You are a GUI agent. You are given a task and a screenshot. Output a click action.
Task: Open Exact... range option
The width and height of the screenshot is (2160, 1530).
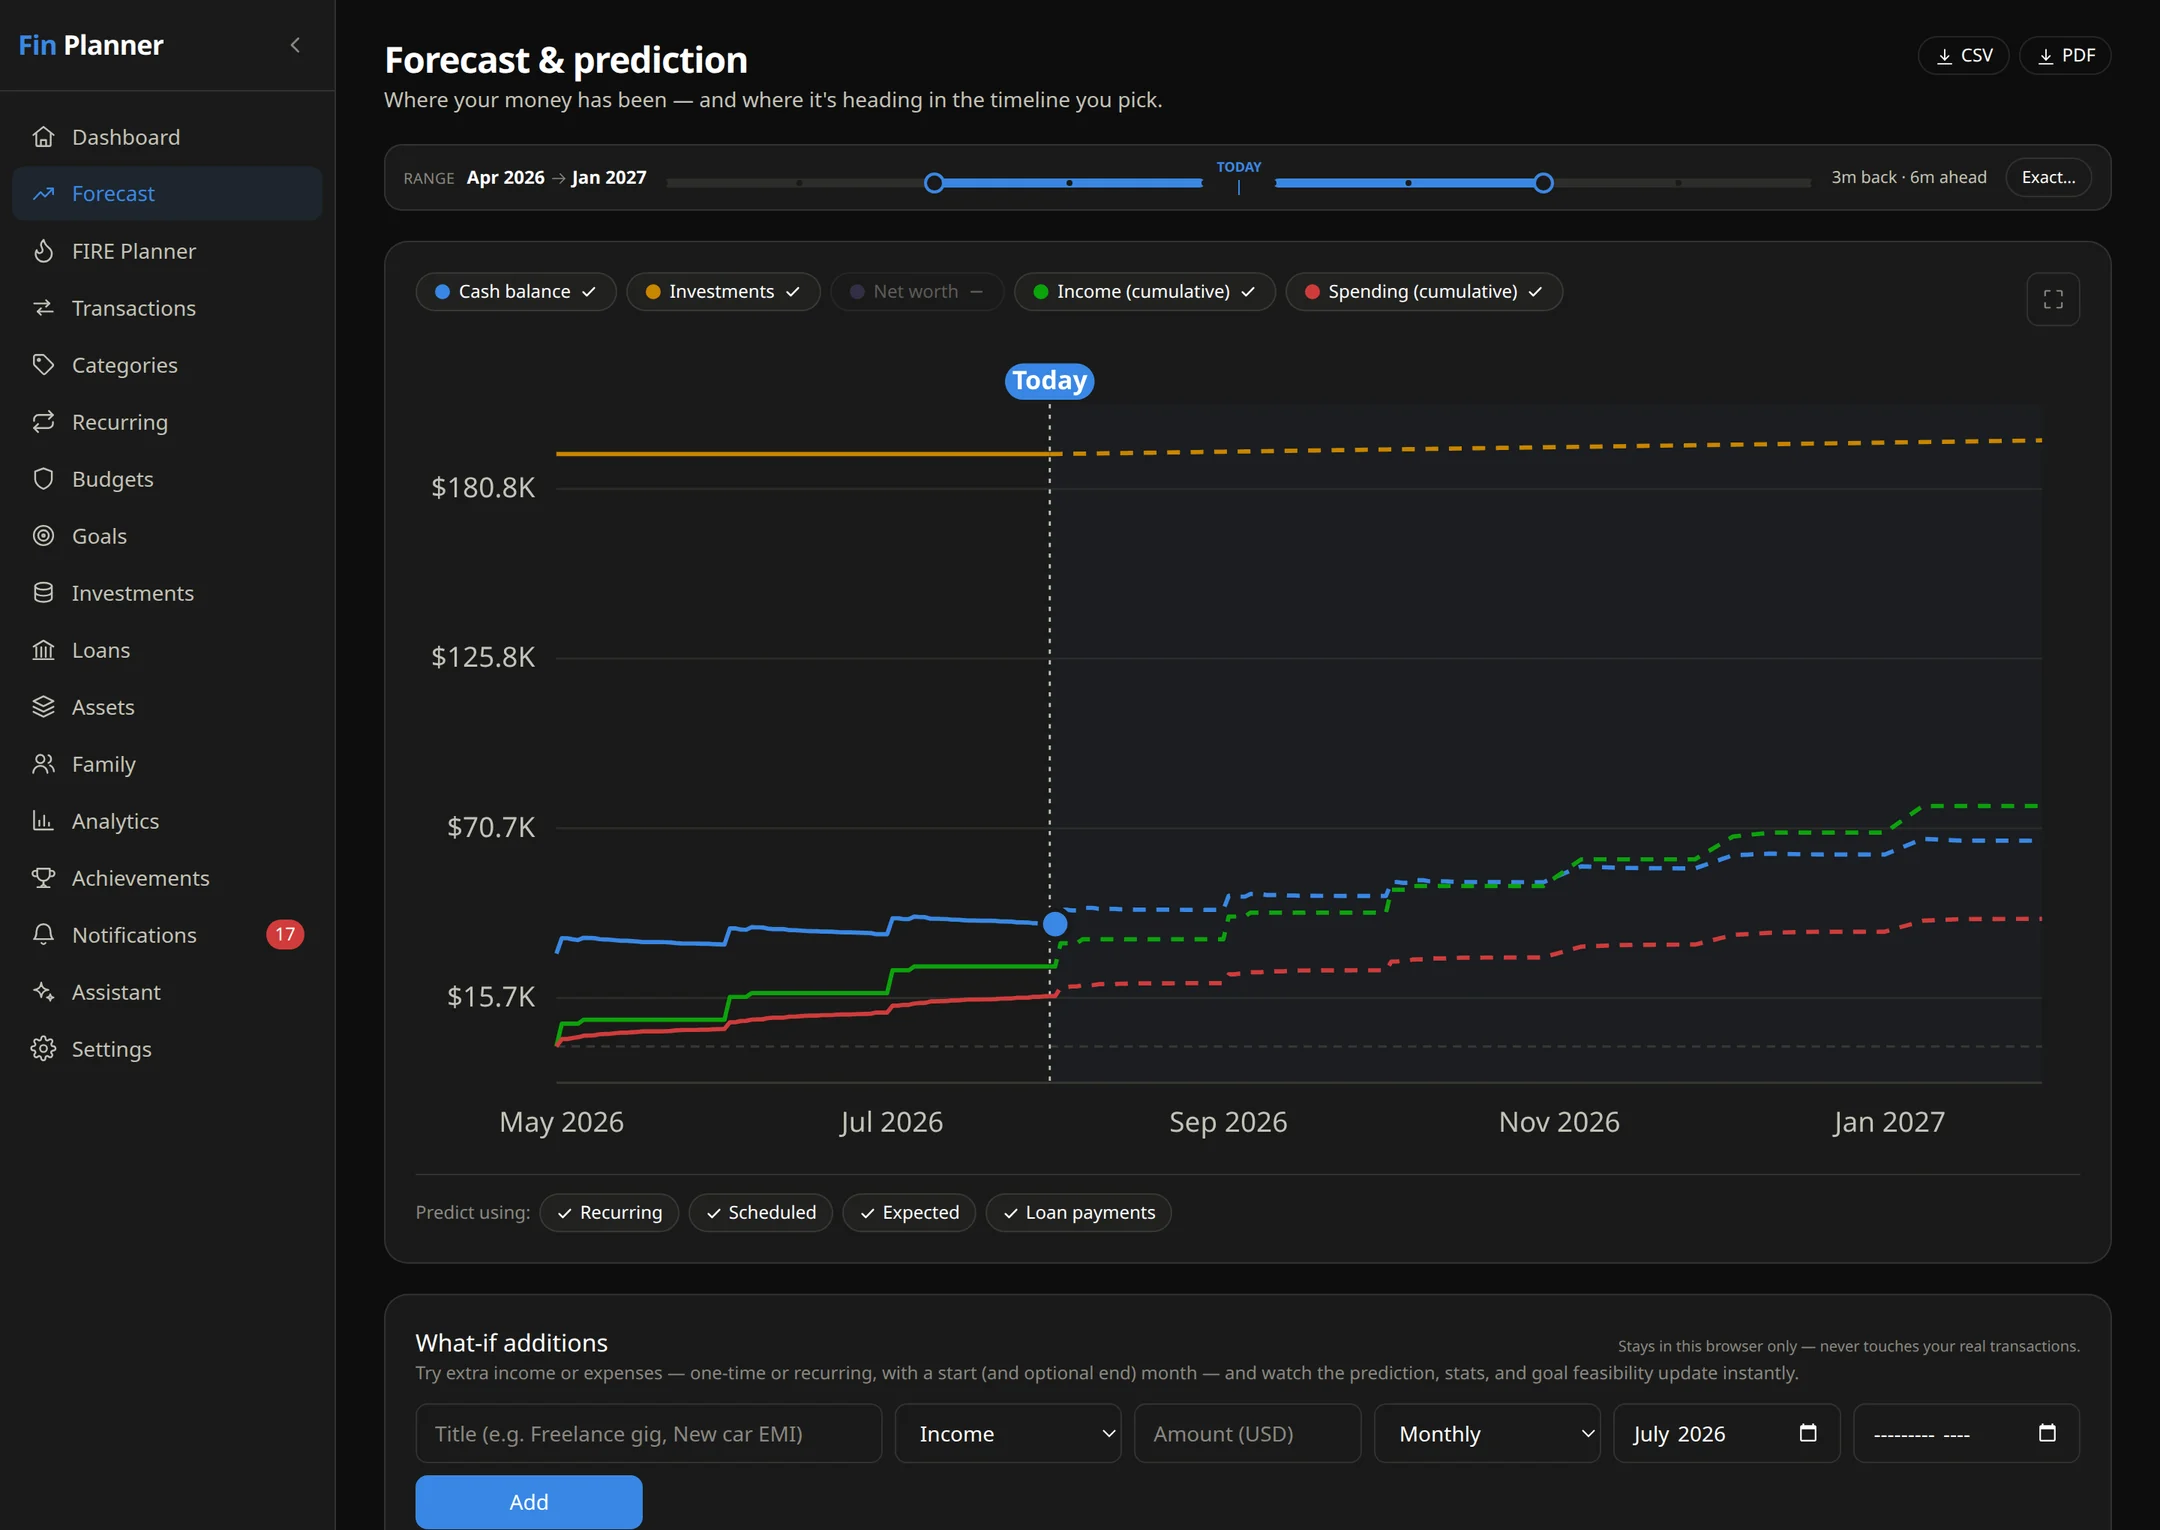pos(2048,178)
